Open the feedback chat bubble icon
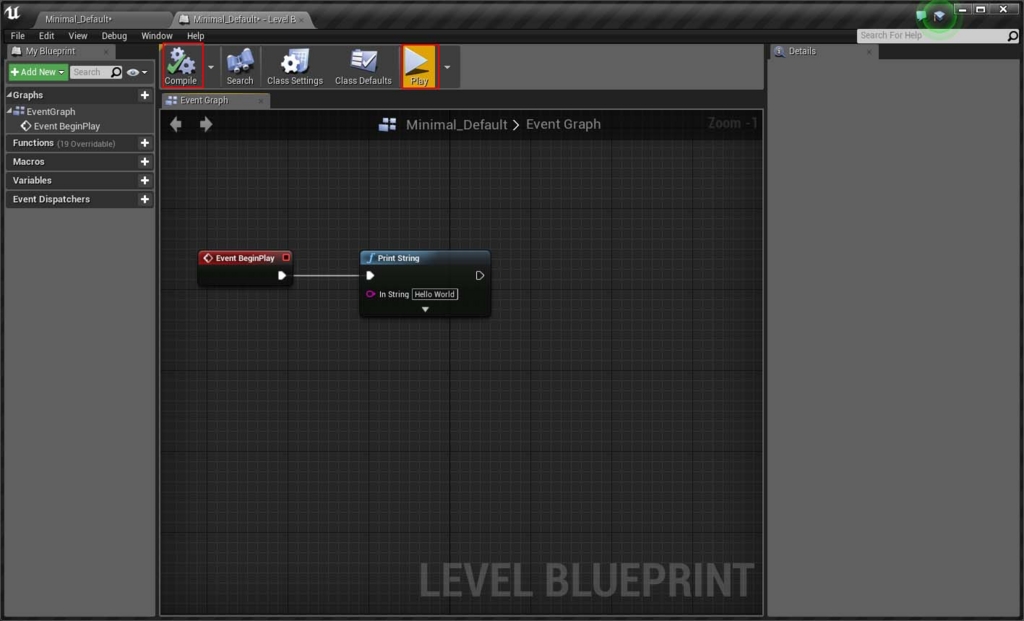Screen dimensions: 1024x621 pyautogui.click(x=921, y=15)
